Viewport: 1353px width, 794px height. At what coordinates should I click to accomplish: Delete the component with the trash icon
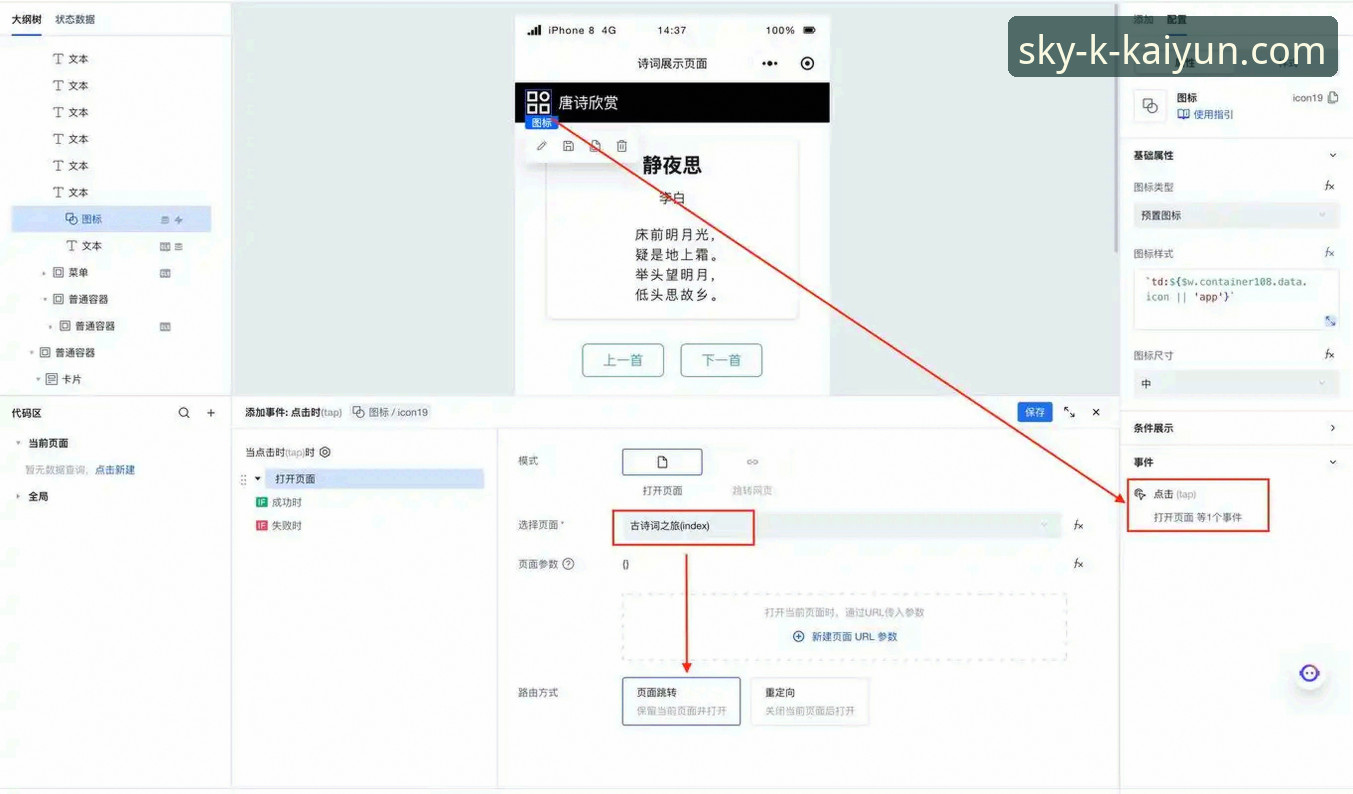[621, 146]
